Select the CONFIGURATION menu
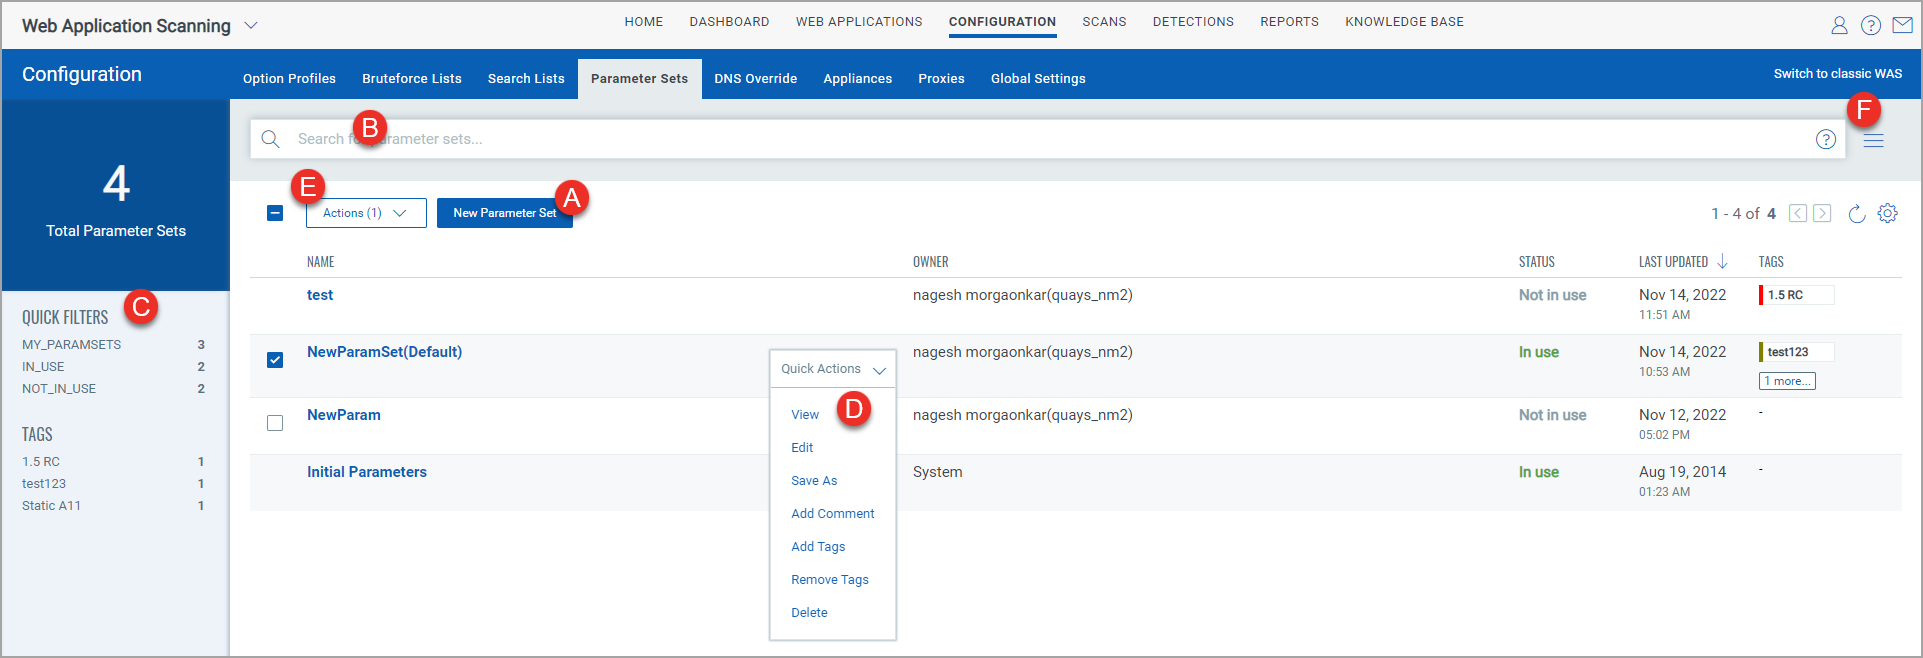Image resolution: width=1923 pixels, height=658 pixels. point(1002,22)
